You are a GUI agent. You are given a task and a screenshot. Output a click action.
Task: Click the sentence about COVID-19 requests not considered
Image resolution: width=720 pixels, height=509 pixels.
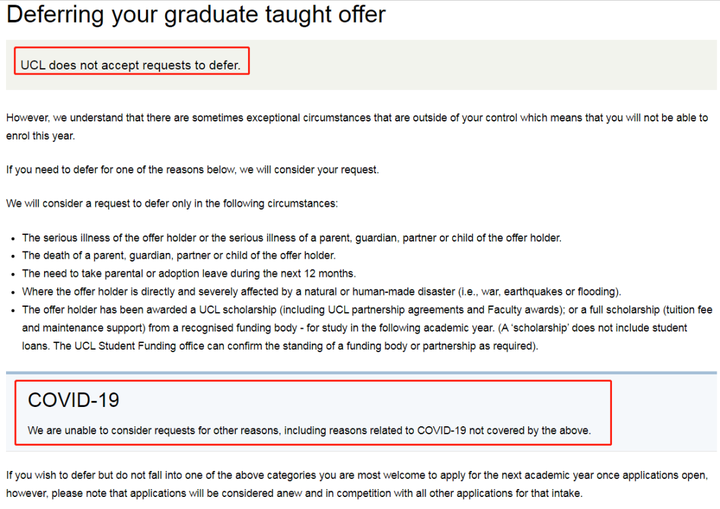tap(309, 430)
